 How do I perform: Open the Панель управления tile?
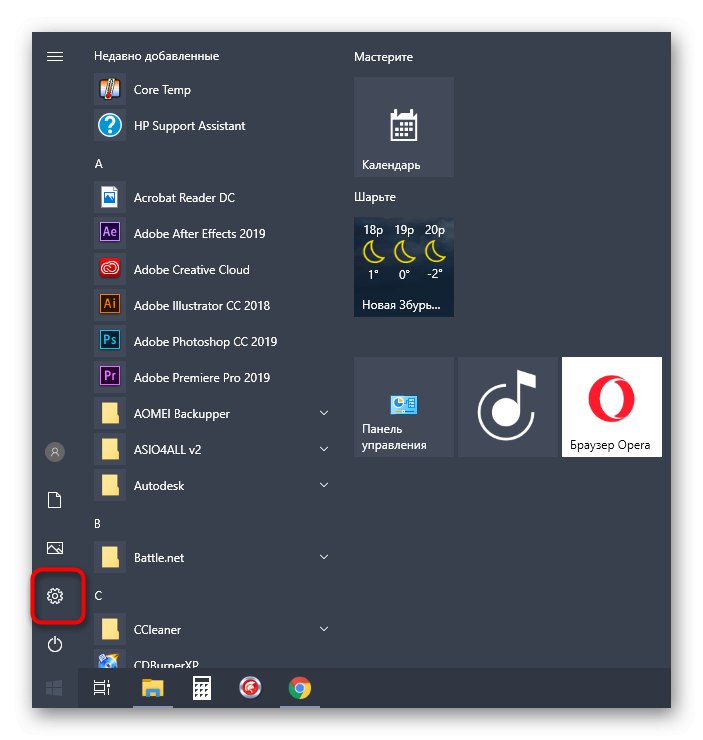[x=404, y=407]
